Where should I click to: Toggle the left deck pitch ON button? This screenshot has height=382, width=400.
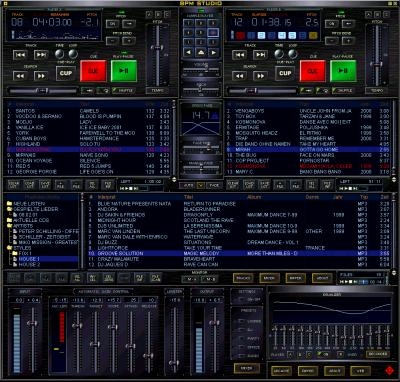pos(112,24)
